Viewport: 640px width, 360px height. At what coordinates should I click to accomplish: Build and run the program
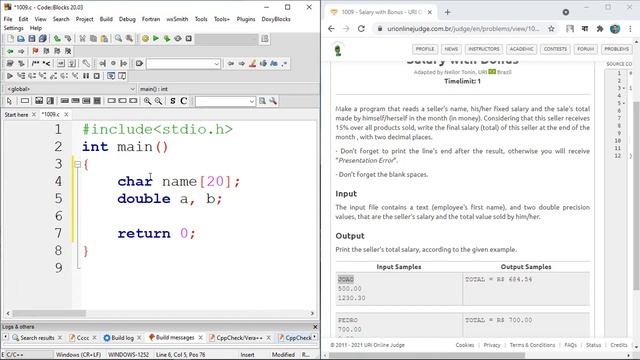point(167,38)
